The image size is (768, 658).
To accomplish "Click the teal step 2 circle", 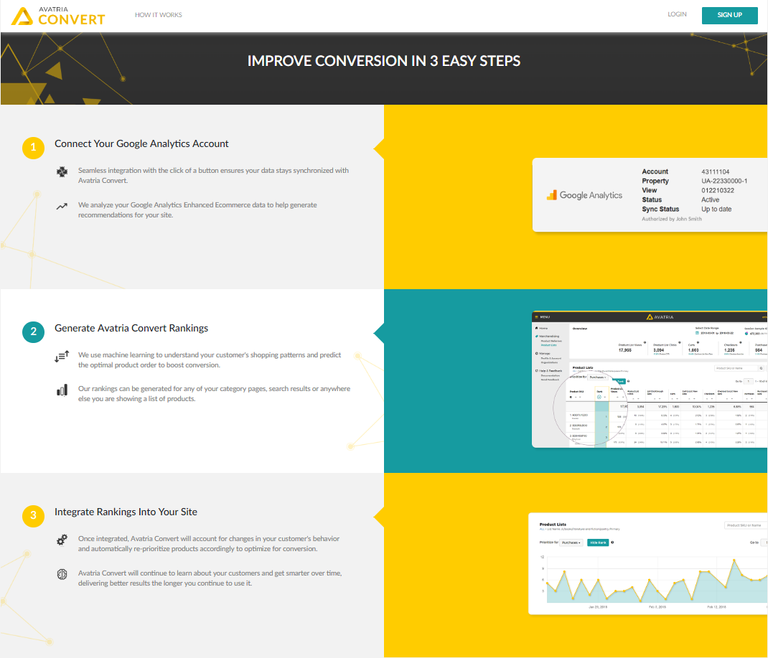I will click(33, 332).
